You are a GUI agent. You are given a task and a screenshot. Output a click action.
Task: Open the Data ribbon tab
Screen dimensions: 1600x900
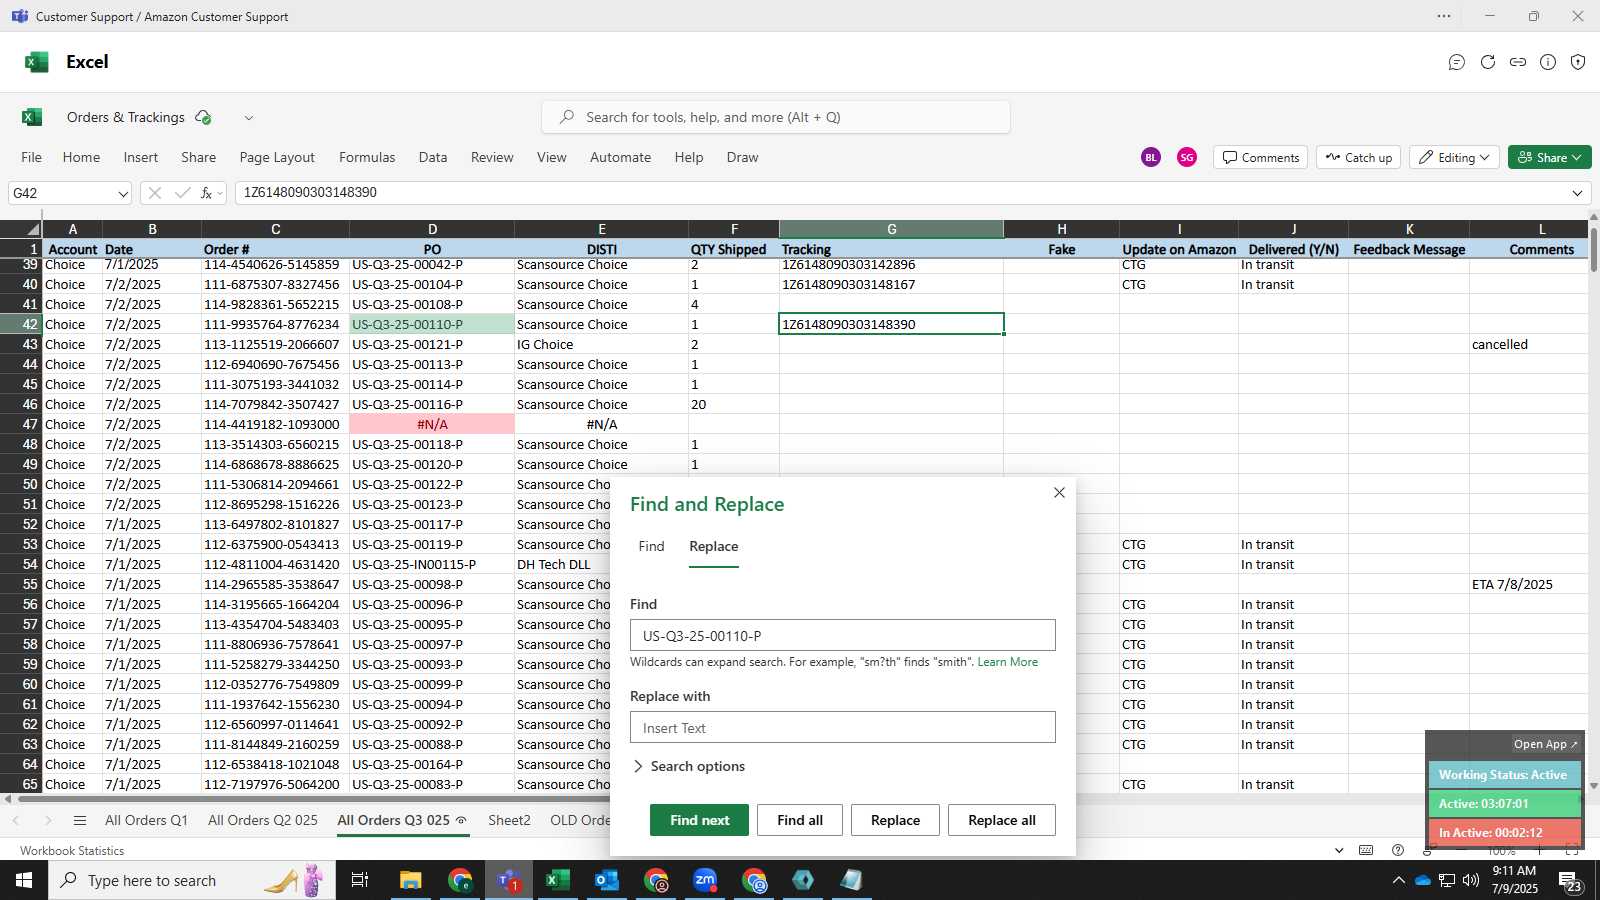click(x=433, y=157)
